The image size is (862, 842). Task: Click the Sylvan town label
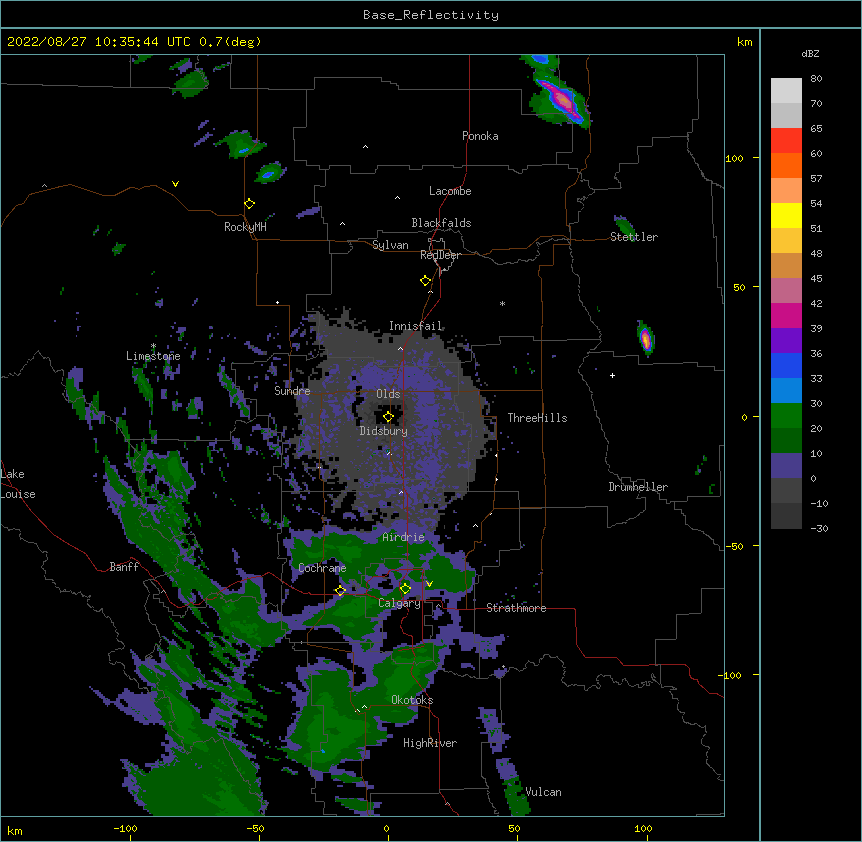(390, 245)
